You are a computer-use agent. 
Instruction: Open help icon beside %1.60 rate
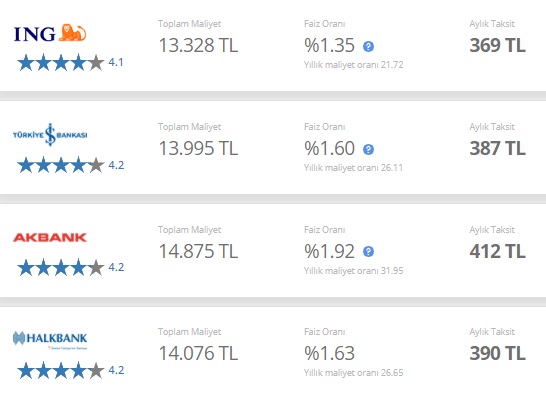368,149
